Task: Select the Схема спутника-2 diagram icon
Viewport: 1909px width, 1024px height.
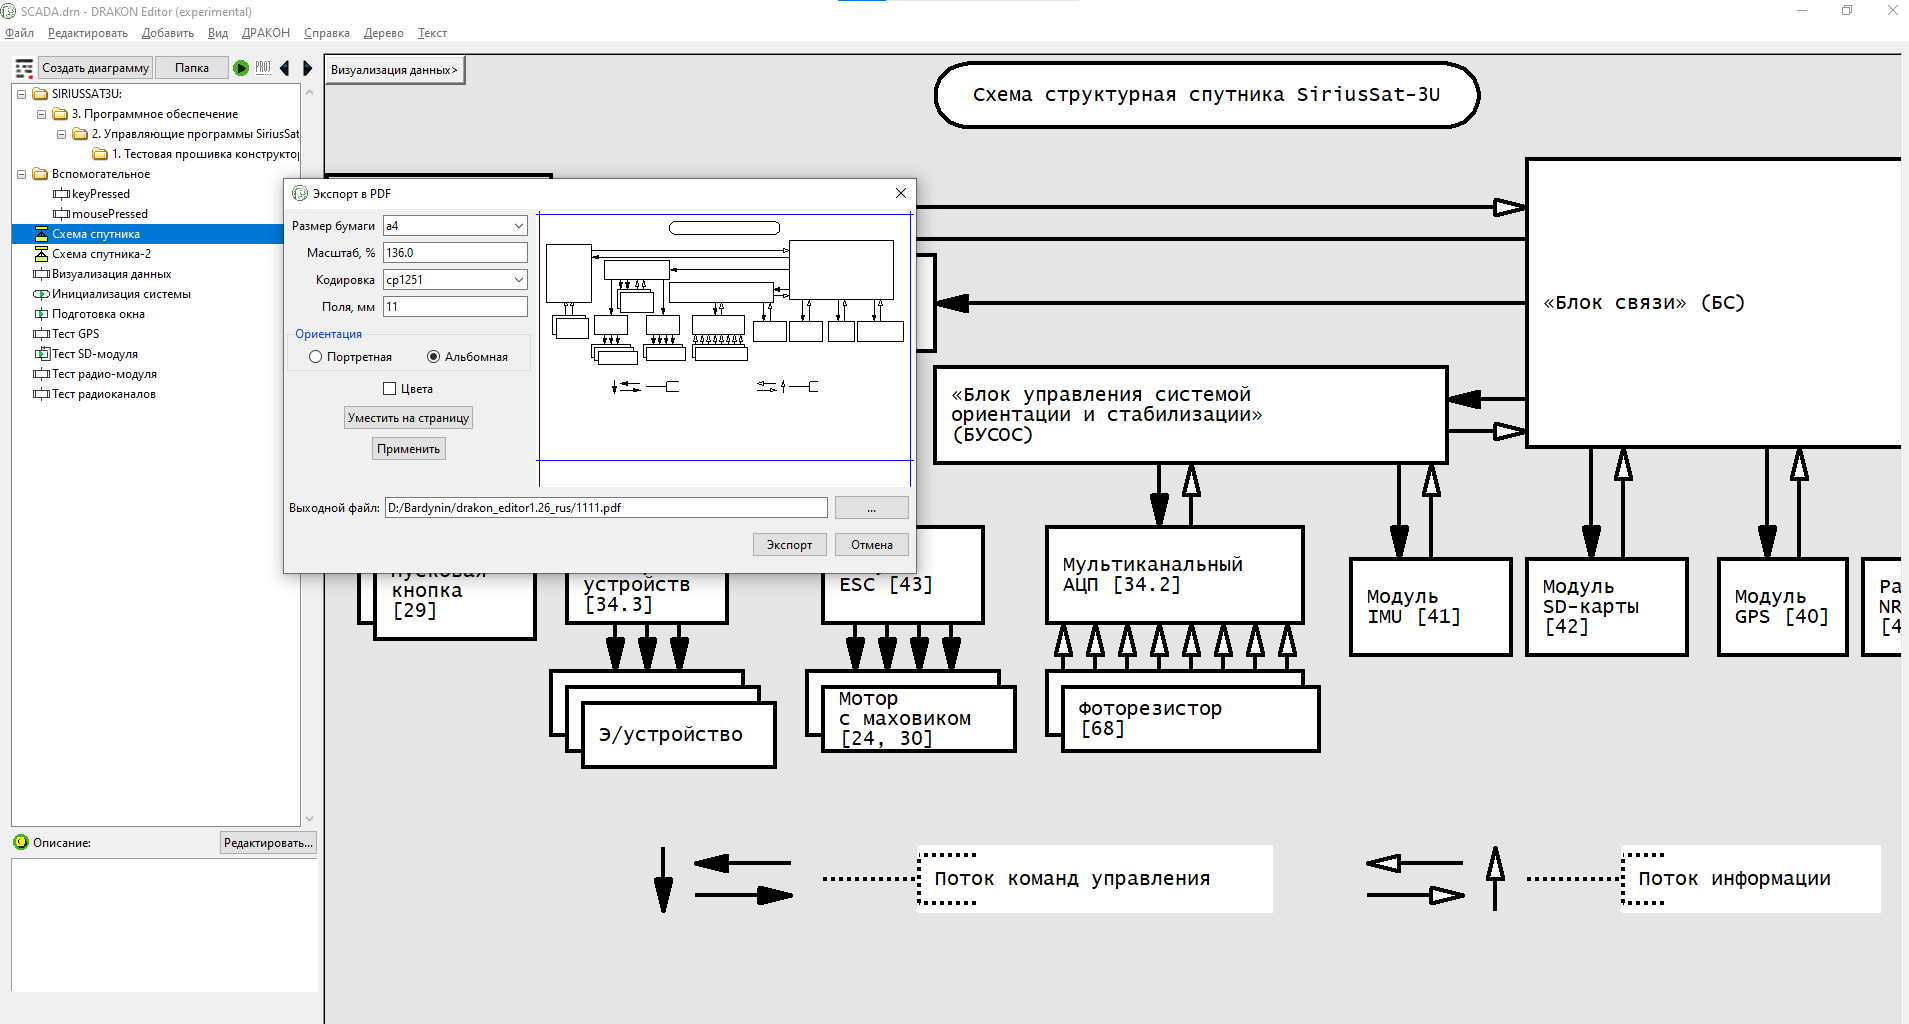Action: point(41,254)
